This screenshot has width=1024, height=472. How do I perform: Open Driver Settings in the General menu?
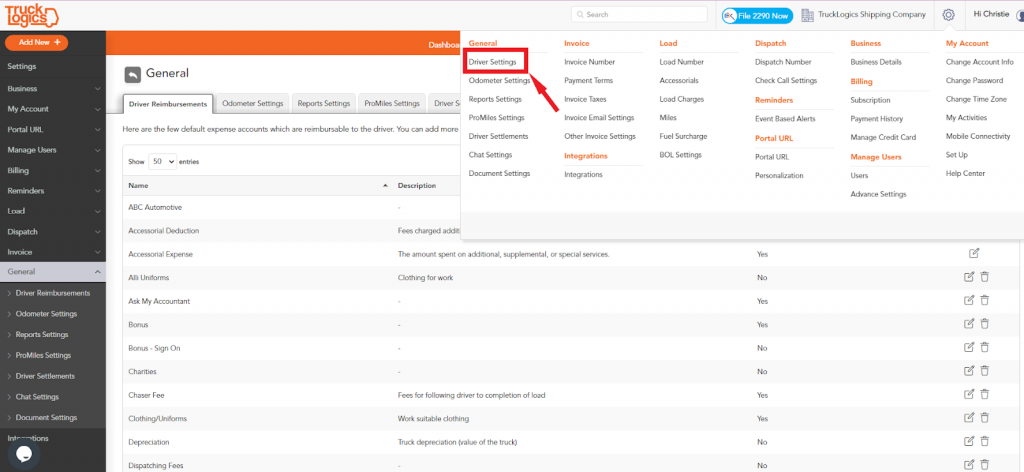[x=492, y=62]
